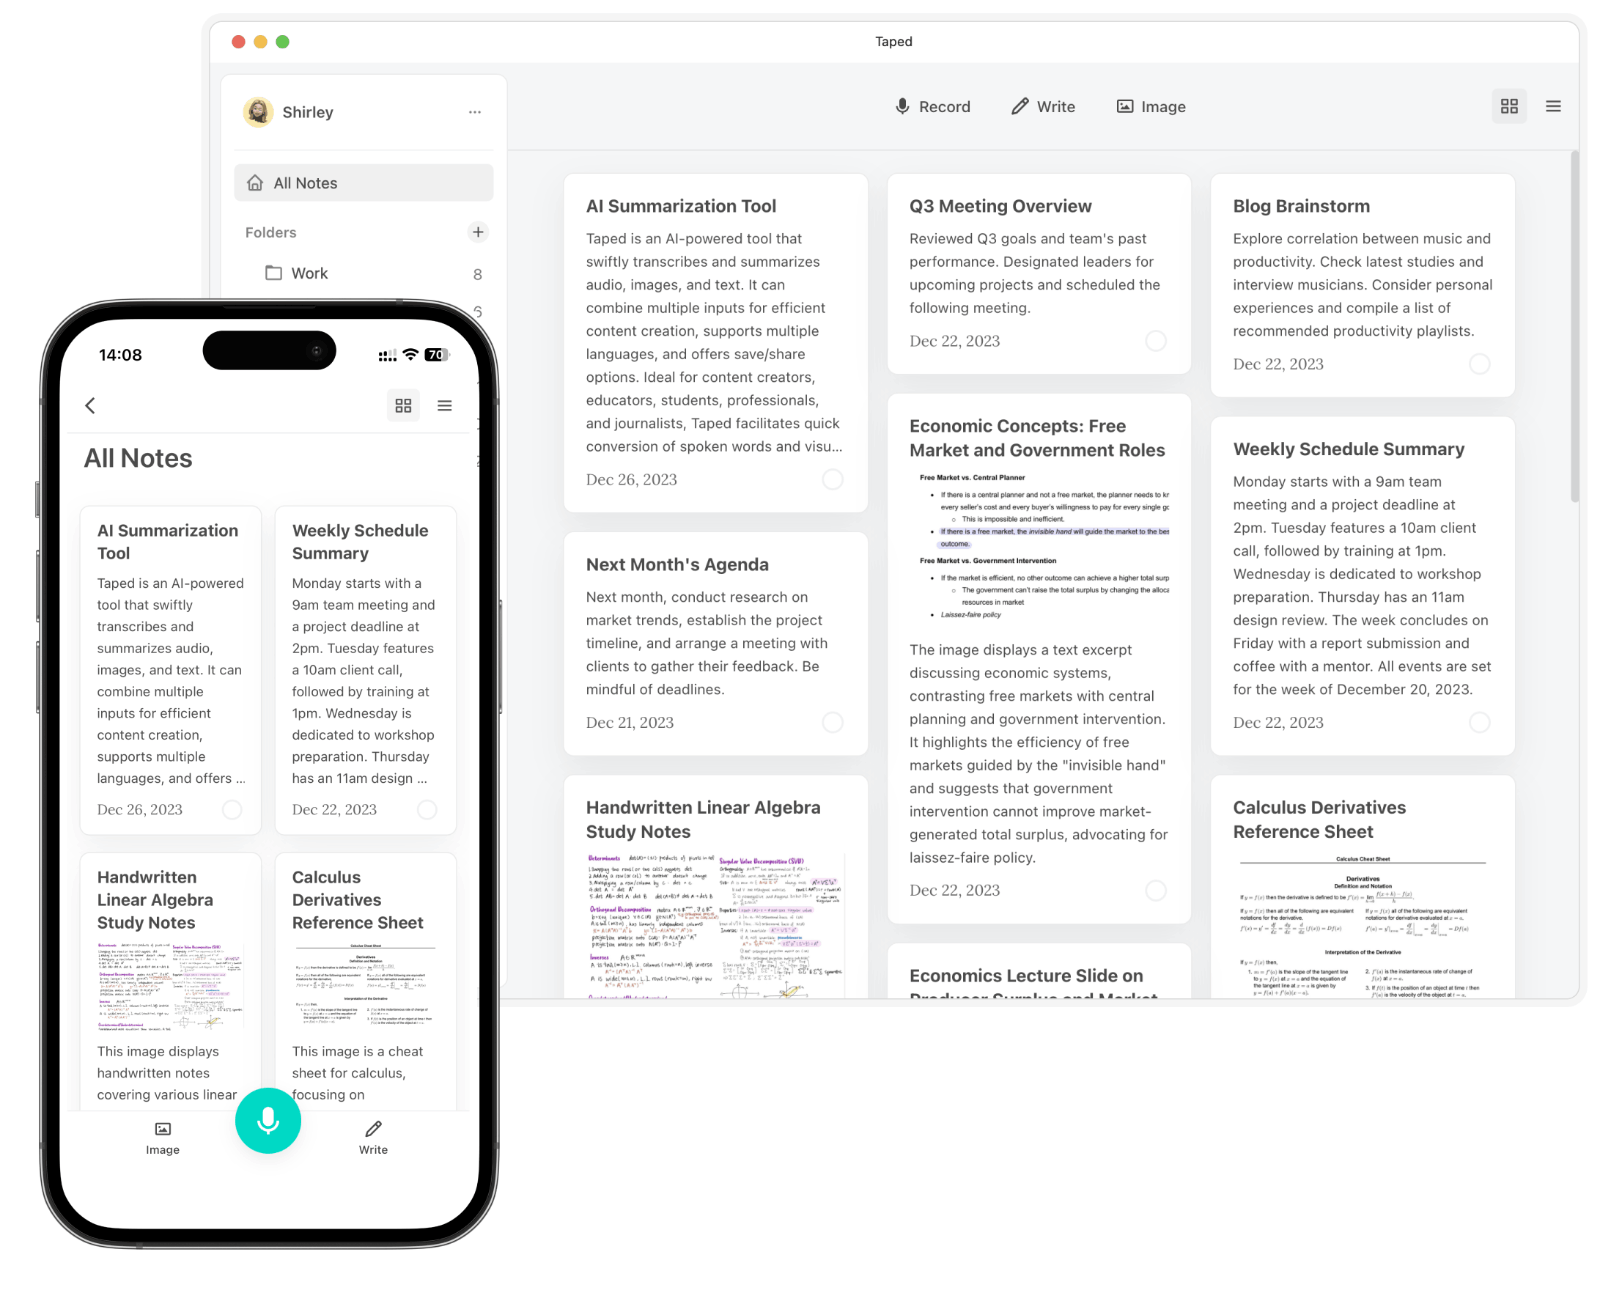This screenshot has width=1600, height=1293.
Task: Go back using the phone's back arrow
Action: tap(90, 405)
